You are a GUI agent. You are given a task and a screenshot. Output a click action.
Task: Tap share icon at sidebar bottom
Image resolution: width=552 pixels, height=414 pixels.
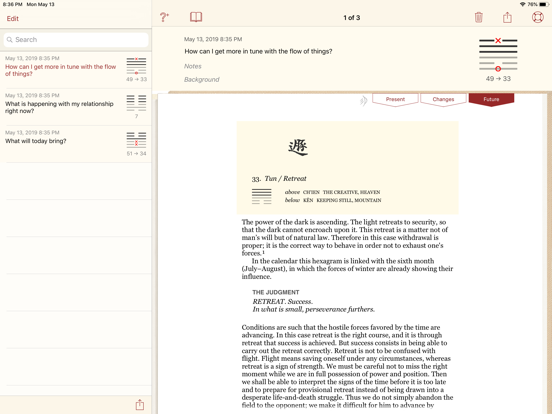pyautogui.click(x=140, y=404)
